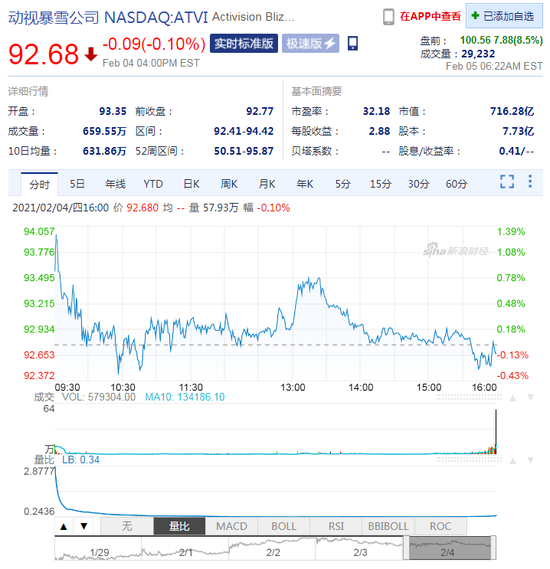Enable the MACD indicator

point(231,526)
